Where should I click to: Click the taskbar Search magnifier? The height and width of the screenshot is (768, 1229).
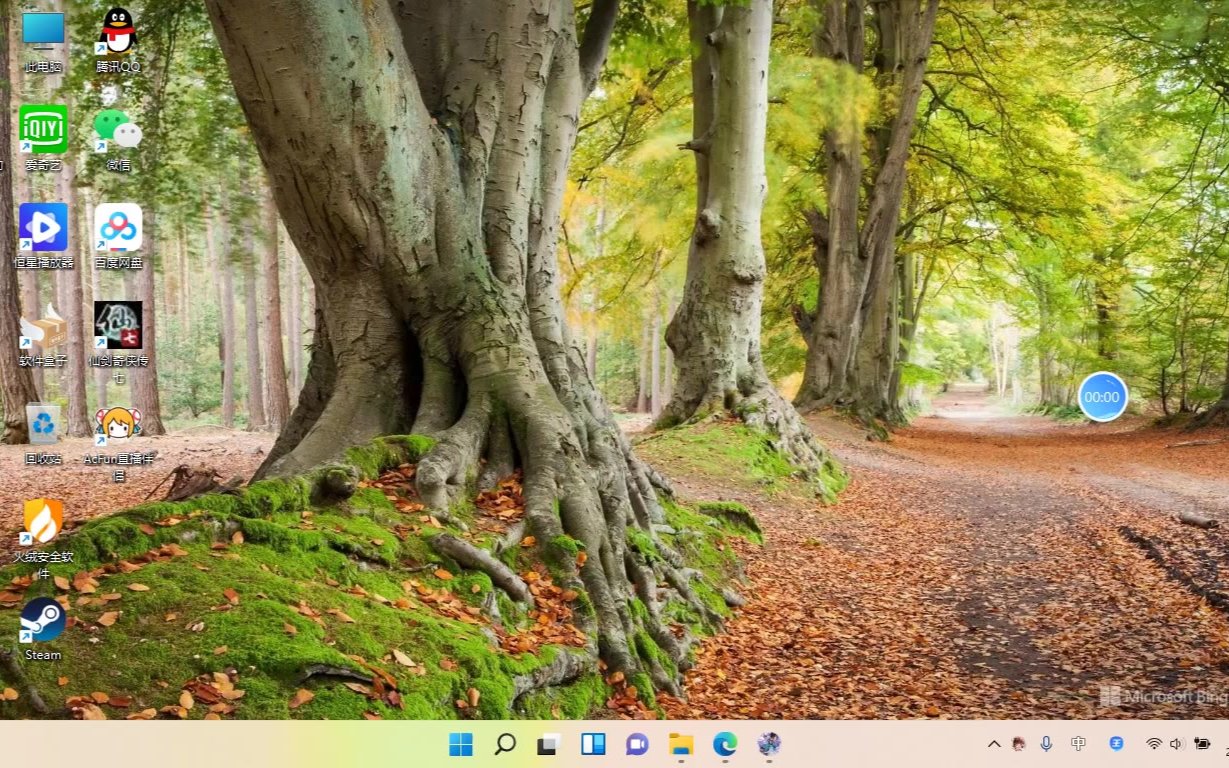pos(505,744)
